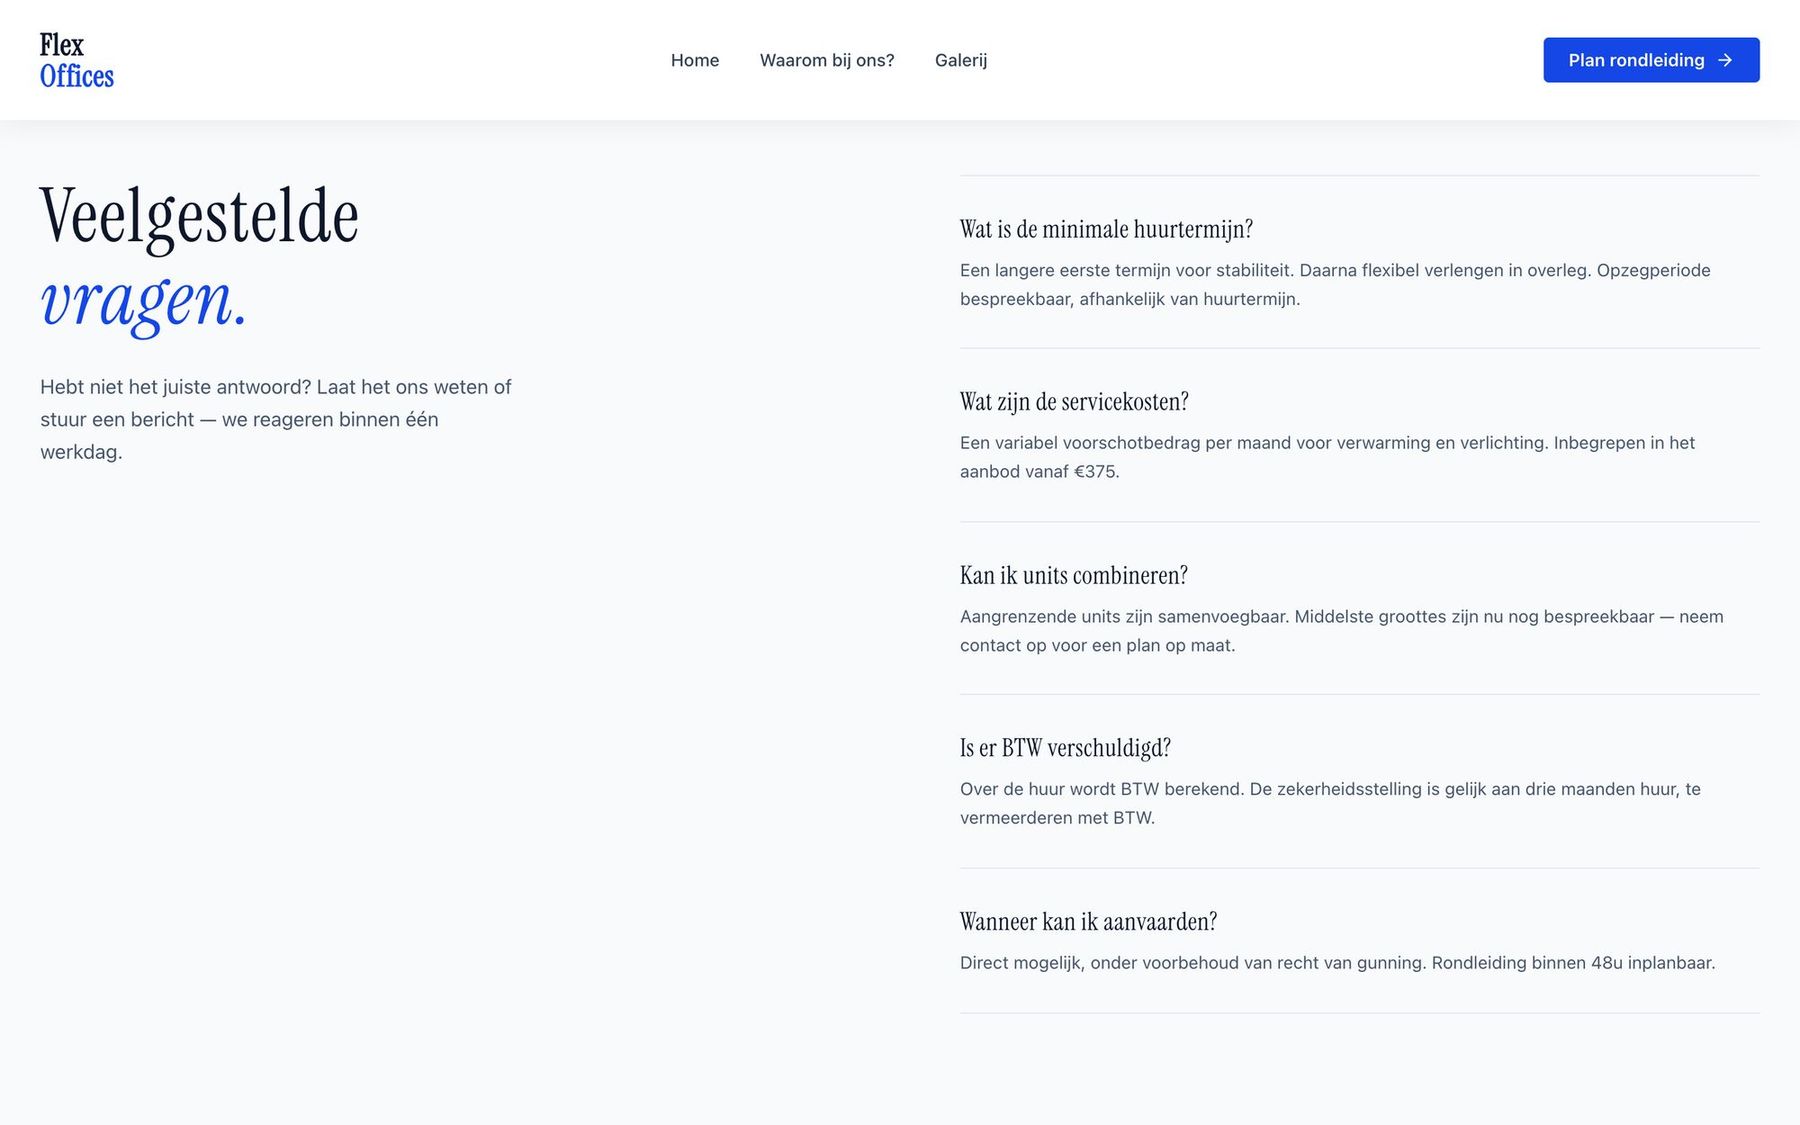The height and width of the screenshot is (1125, 1800).
Task: Click answer text starting Aangrenzende units zijn samenvoegbaar
Action: point(1342,630)
